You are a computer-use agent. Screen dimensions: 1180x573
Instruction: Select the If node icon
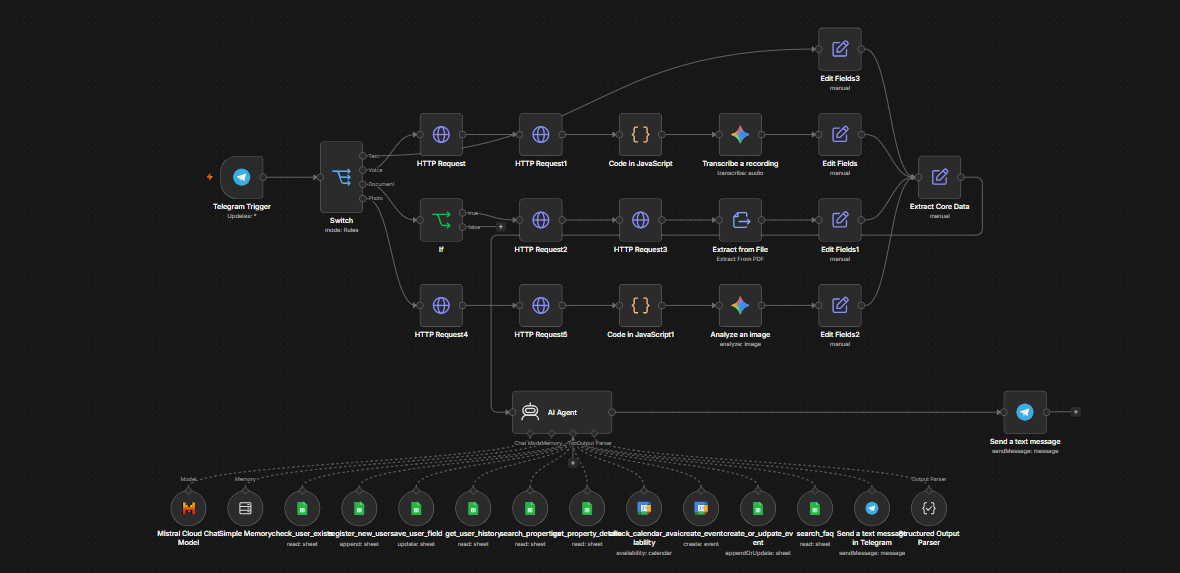click(441, 220)
